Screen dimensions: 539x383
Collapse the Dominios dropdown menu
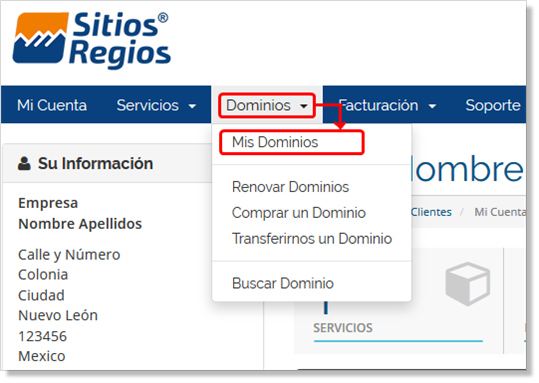(267, 105)
